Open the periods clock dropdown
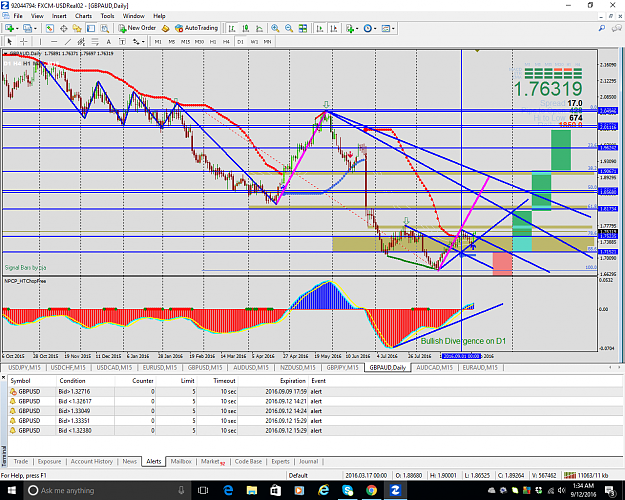Screen dimensions: 625x500 tap(369, 28)
